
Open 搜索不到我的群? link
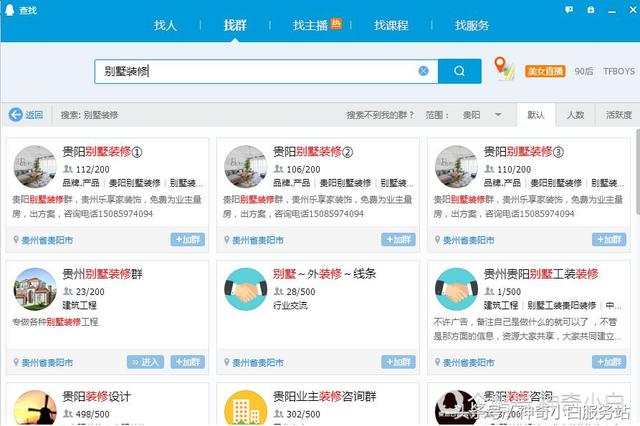click(x=380, y=115)
